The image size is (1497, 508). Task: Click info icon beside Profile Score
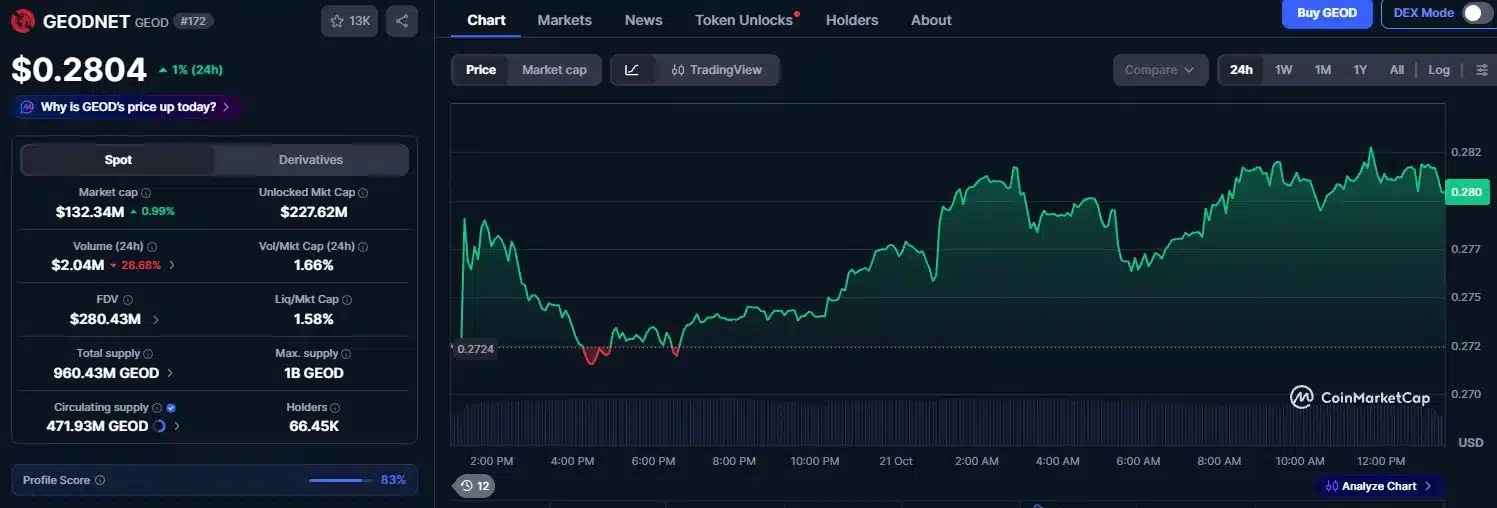pyautogui.click(x=100, y=480)
